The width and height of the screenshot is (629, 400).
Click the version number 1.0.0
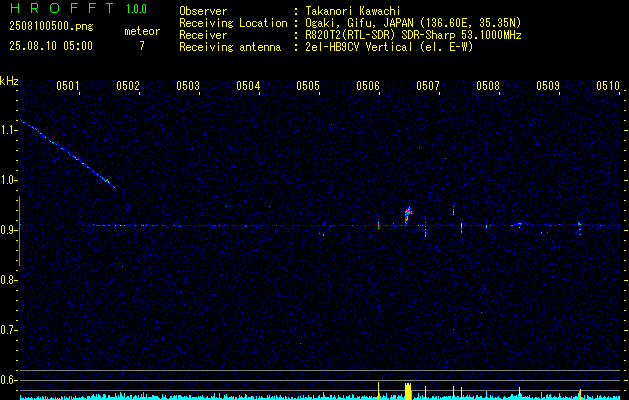click(x=136, y=9)
